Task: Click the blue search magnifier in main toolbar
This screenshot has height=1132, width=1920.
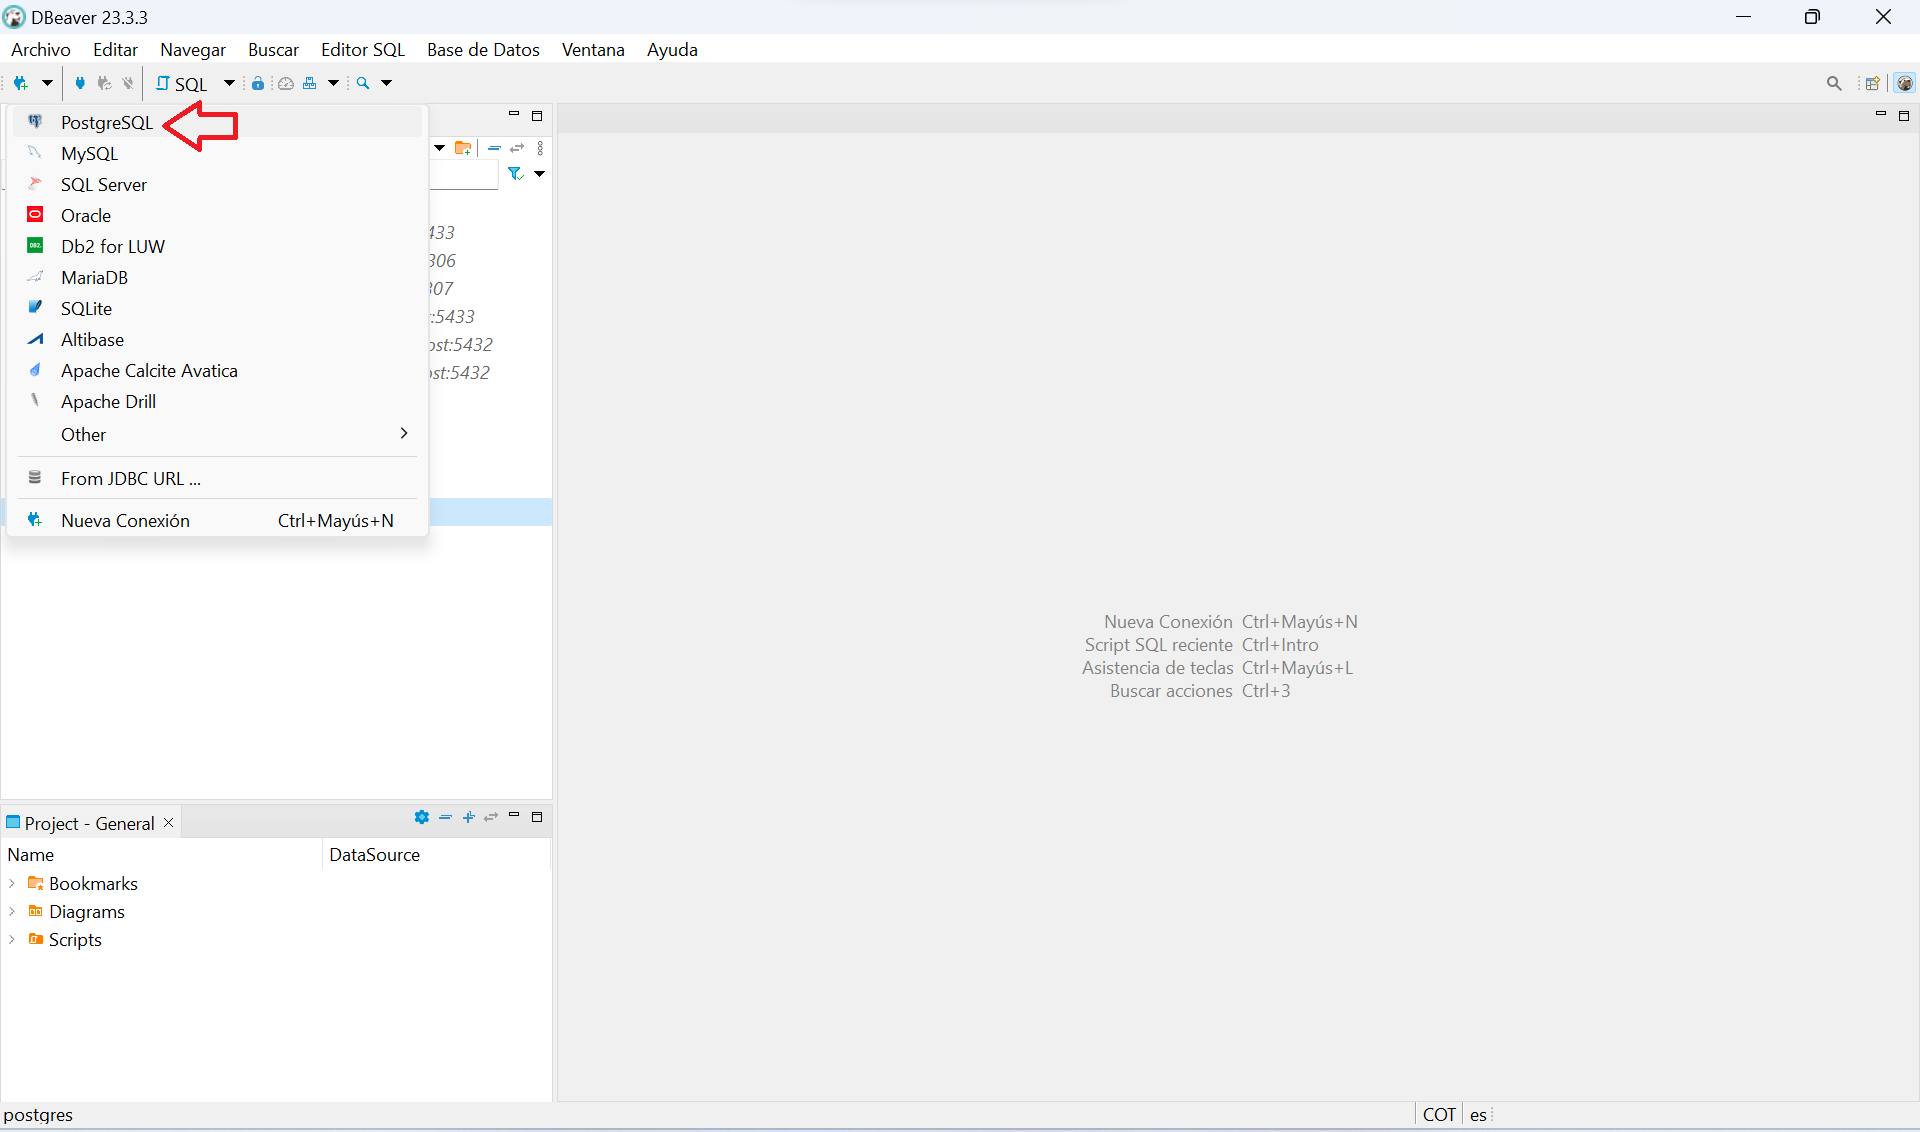Action: [x=363, y=83]
